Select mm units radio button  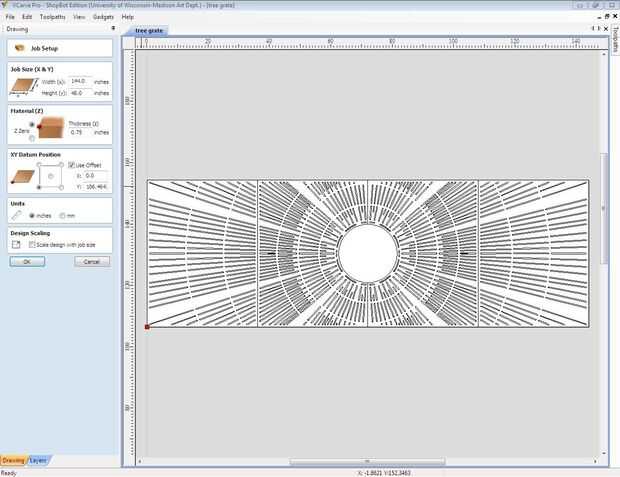[x=62, y=216]
